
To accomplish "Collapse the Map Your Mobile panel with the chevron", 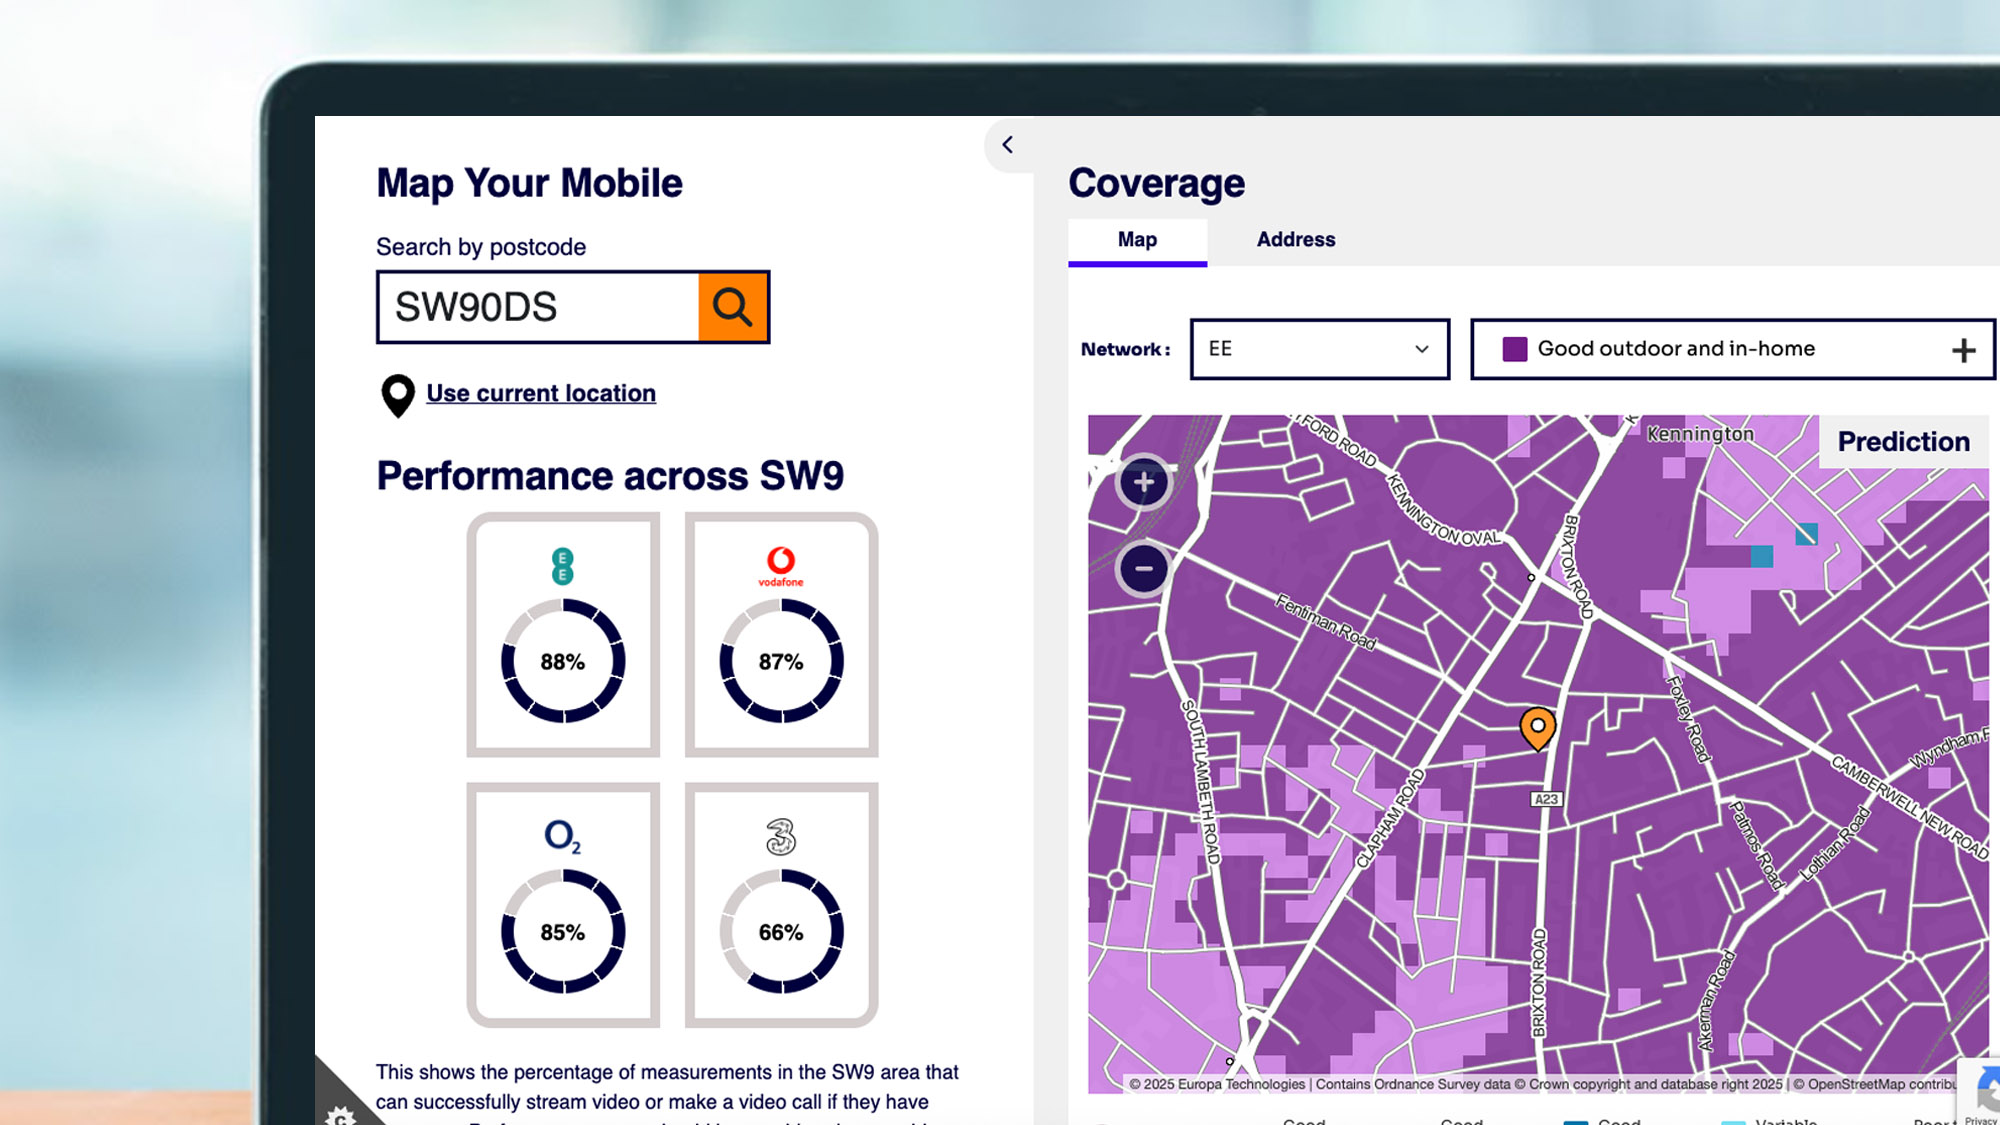I will tap(1007, 145).
